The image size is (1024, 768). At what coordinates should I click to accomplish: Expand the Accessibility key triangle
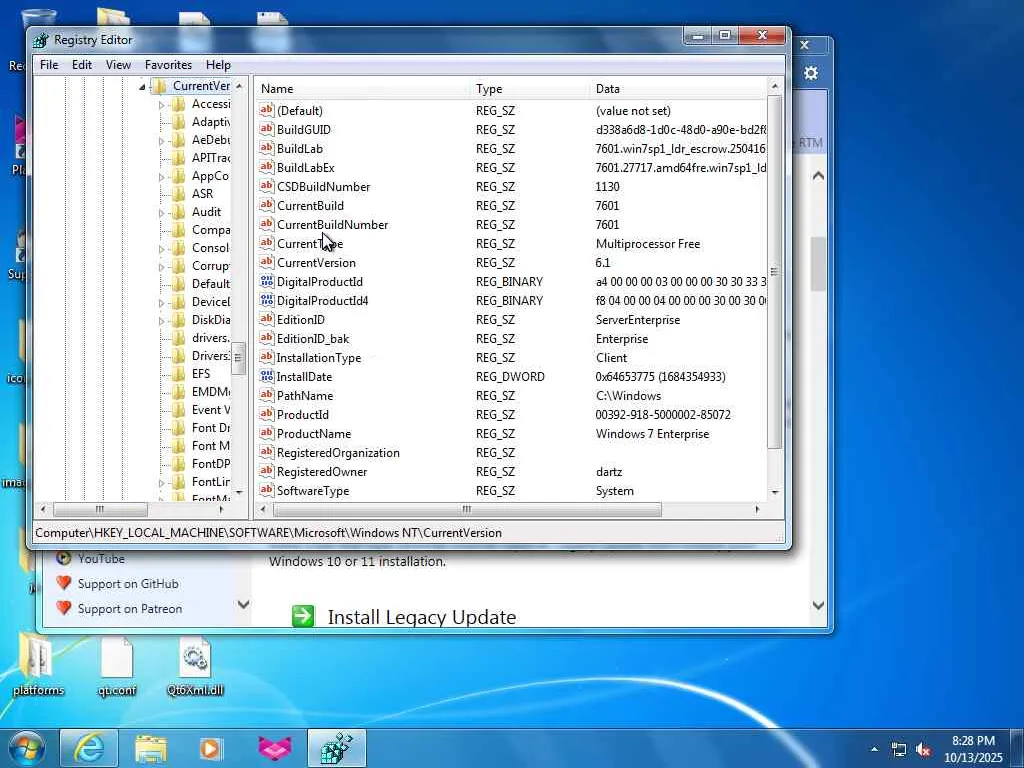click(161, 104)
